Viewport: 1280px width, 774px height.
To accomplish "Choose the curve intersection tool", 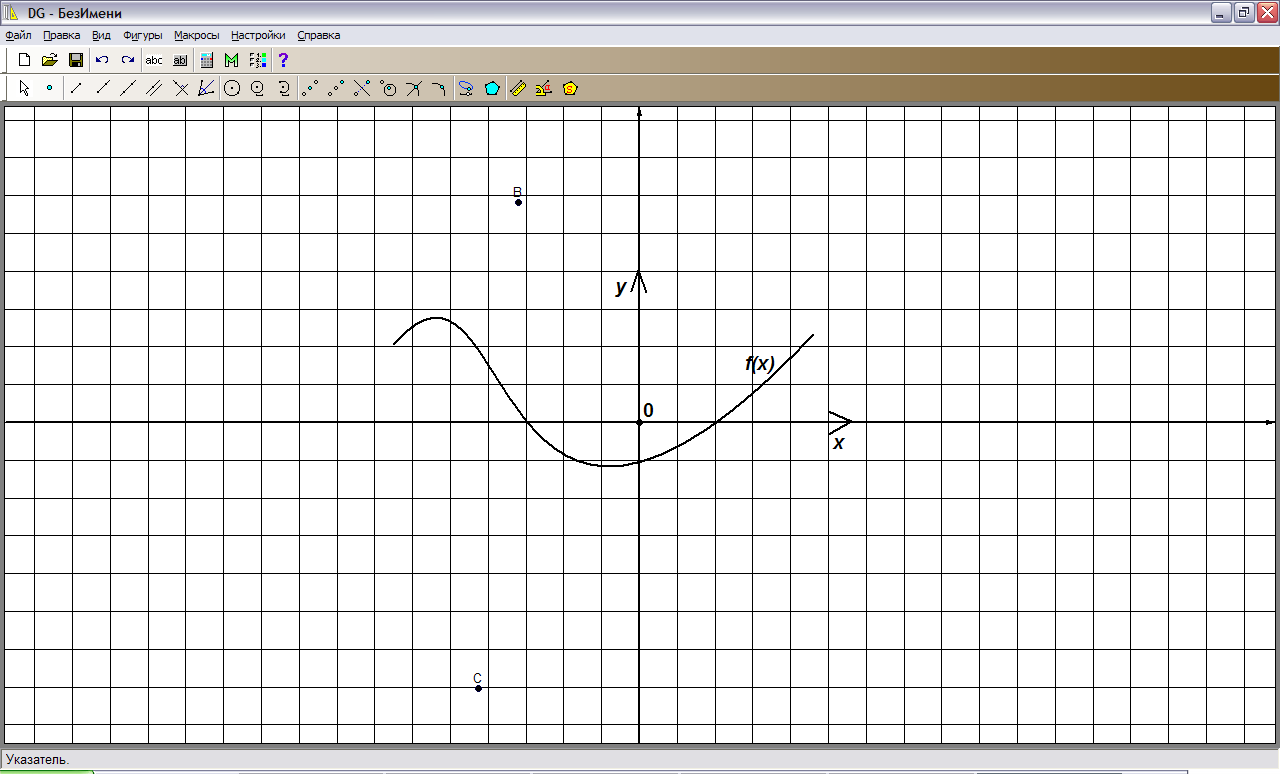I will tap(439, 88).
